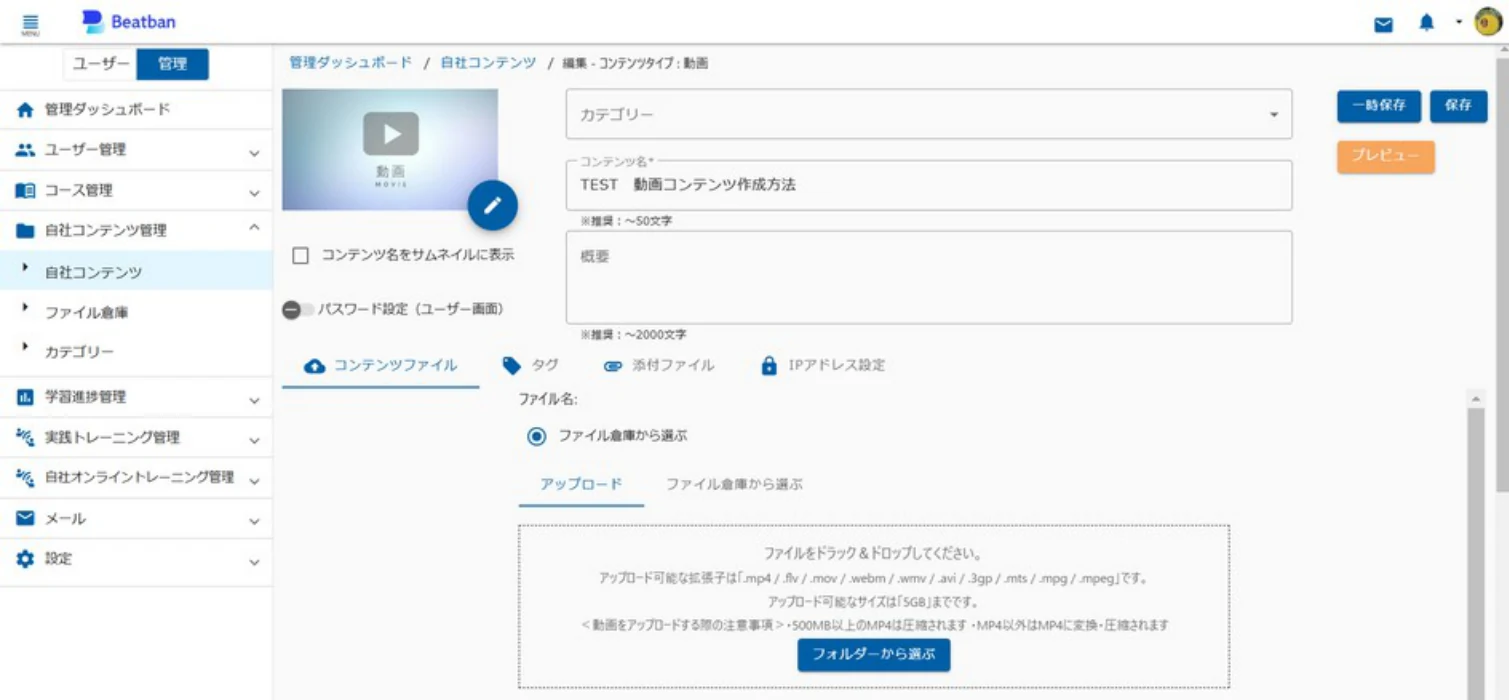
Task: Open the mail envelope icon in header
Action: (x=1383, y=24)
